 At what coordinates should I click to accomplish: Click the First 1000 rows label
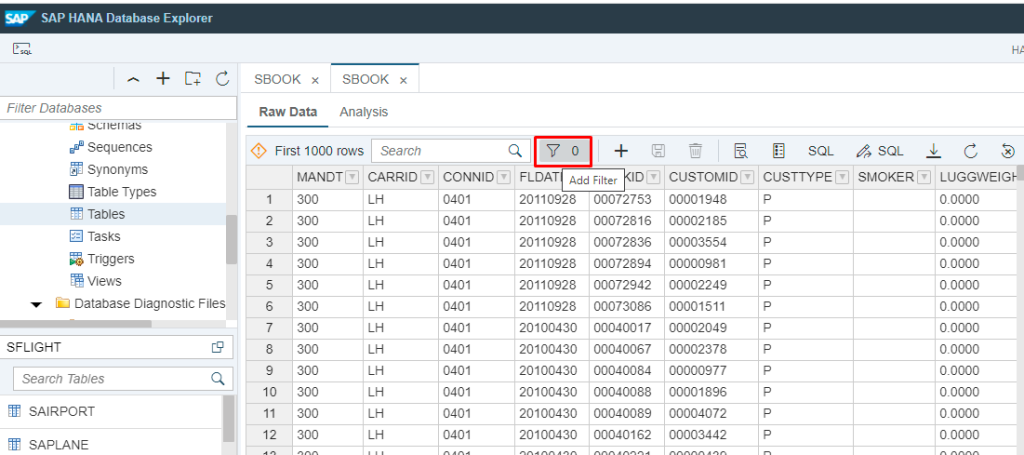pyautogui.click(x=319, y=151)
